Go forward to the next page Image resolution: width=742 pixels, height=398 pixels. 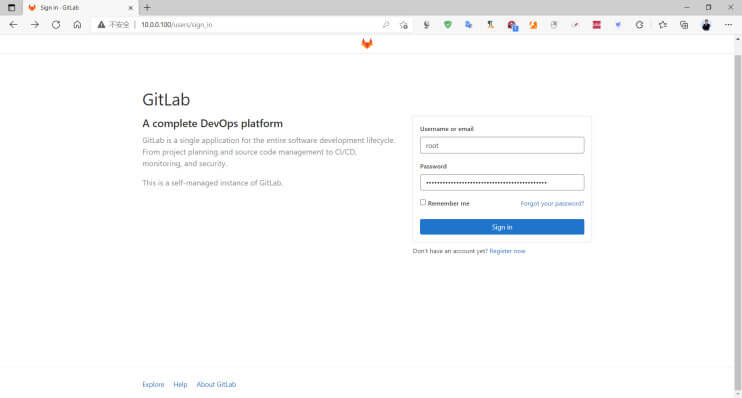[x=35, y=25]
